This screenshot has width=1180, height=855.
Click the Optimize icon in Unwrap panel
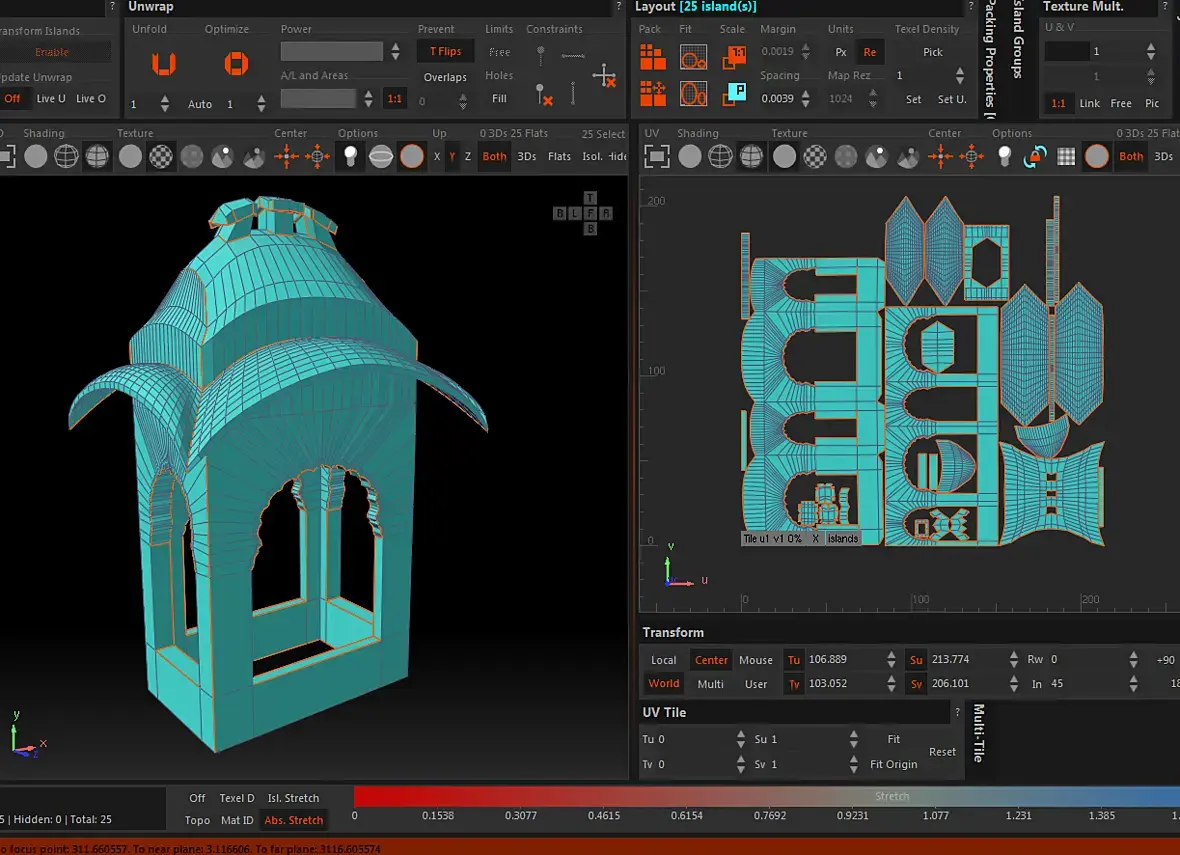236,65
